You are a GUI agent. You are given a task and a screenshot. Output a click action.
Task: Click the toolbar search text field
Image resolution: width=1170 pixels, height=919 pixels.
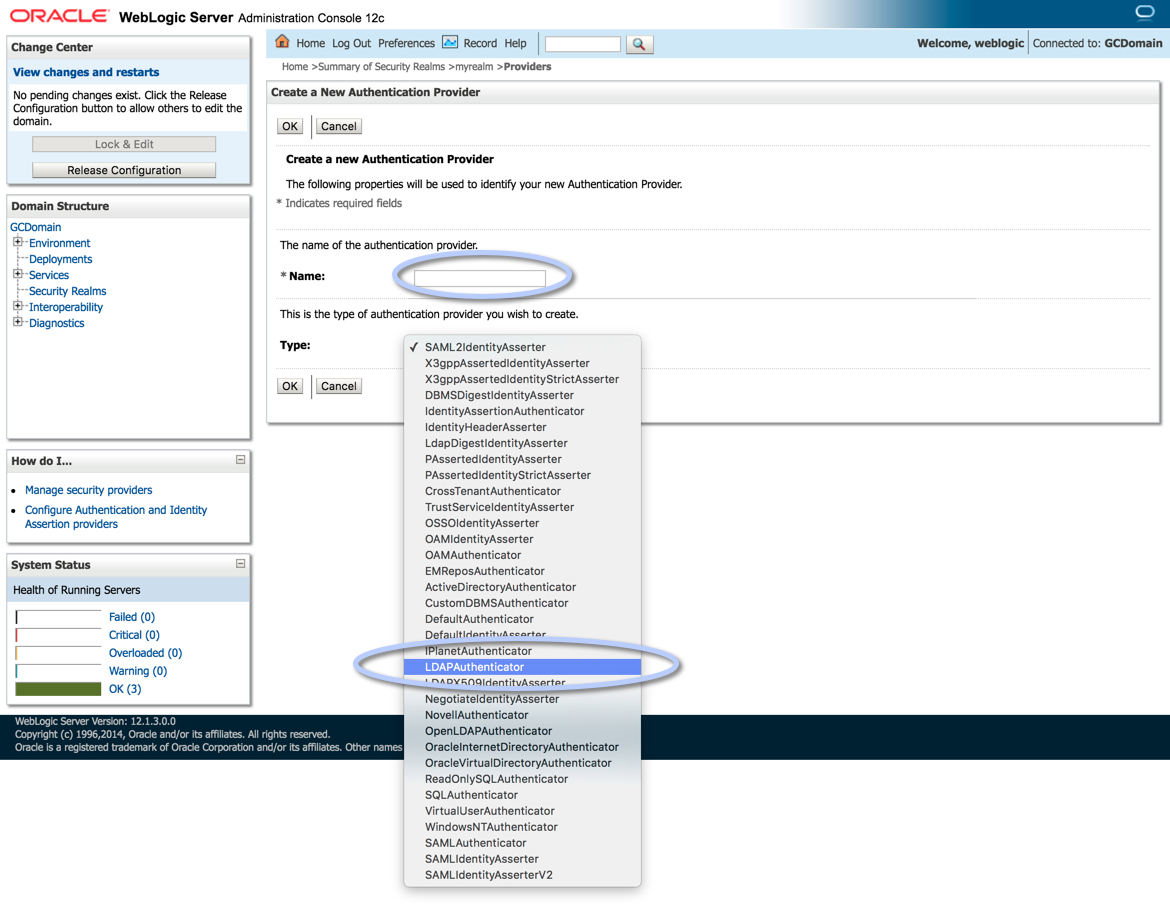[583, 44]
